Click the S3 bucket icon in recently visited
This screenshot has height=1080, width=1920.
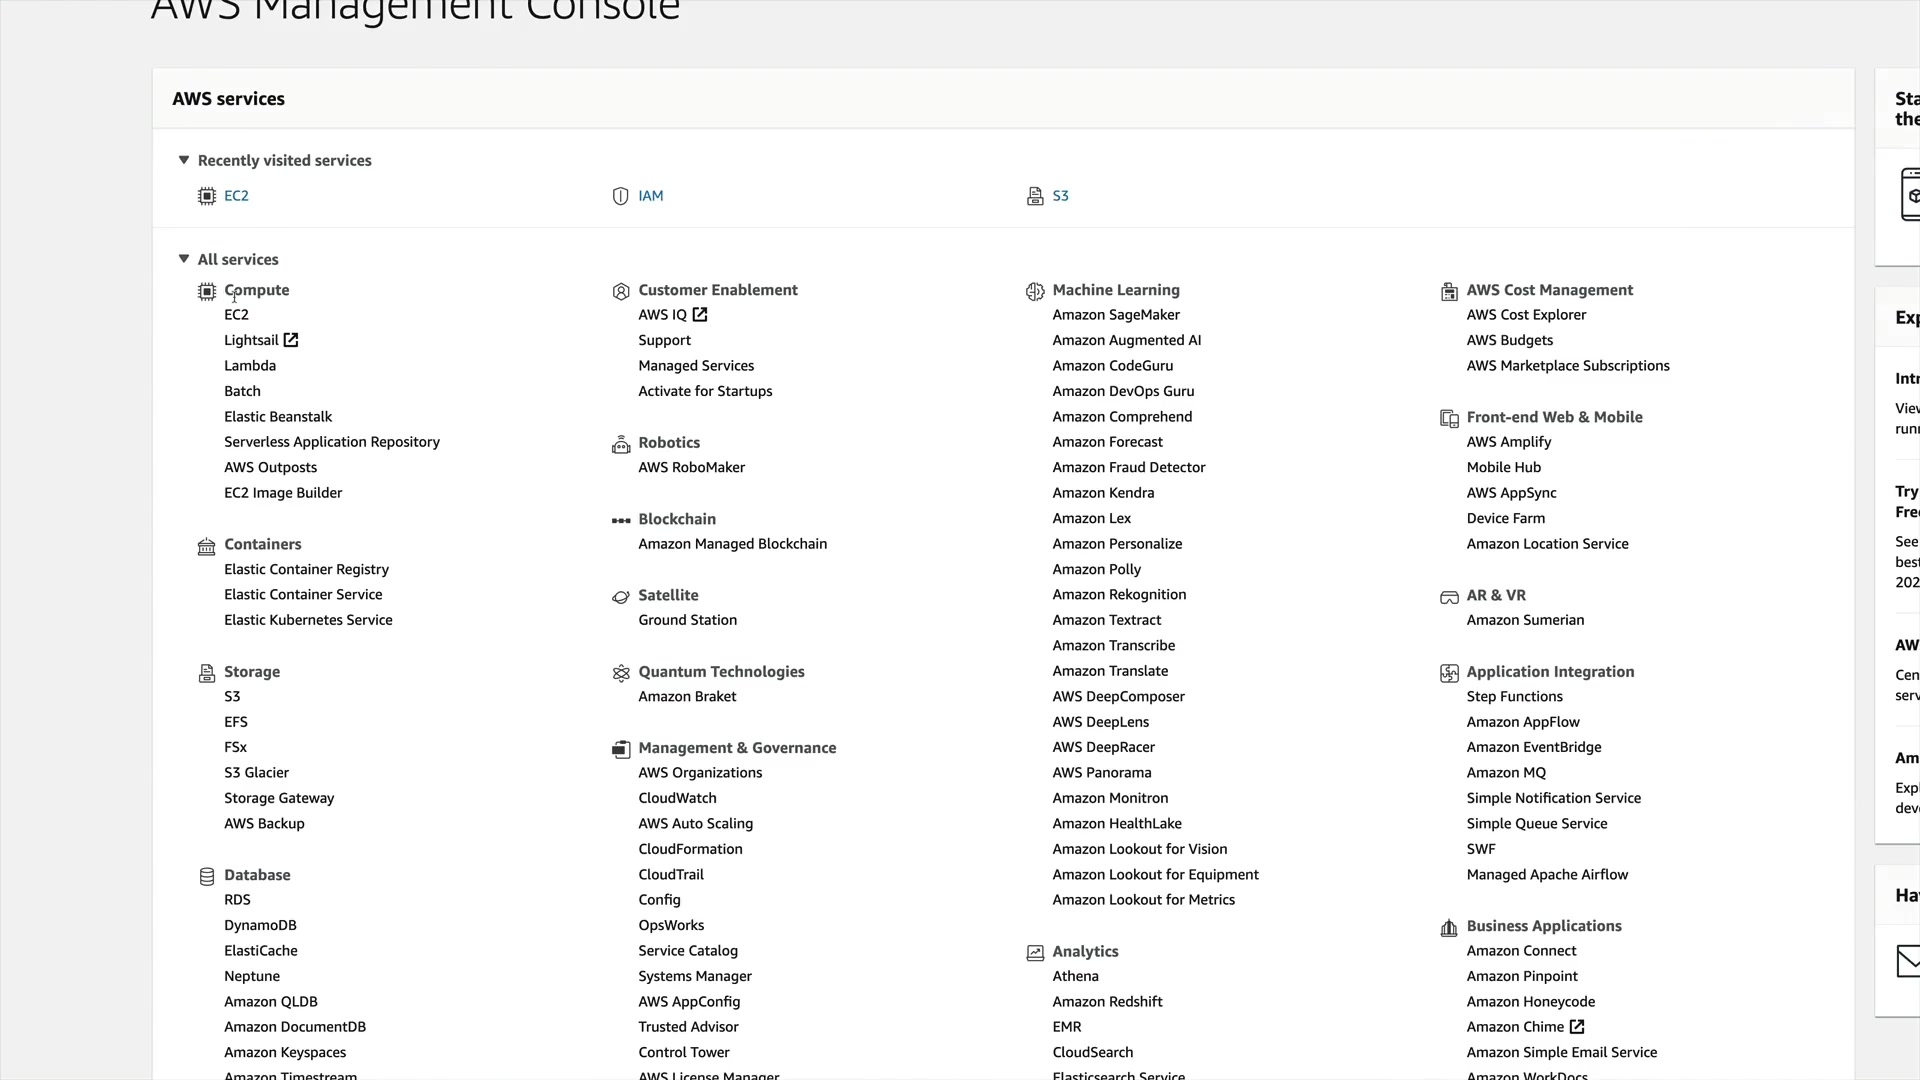[1035, 196]
